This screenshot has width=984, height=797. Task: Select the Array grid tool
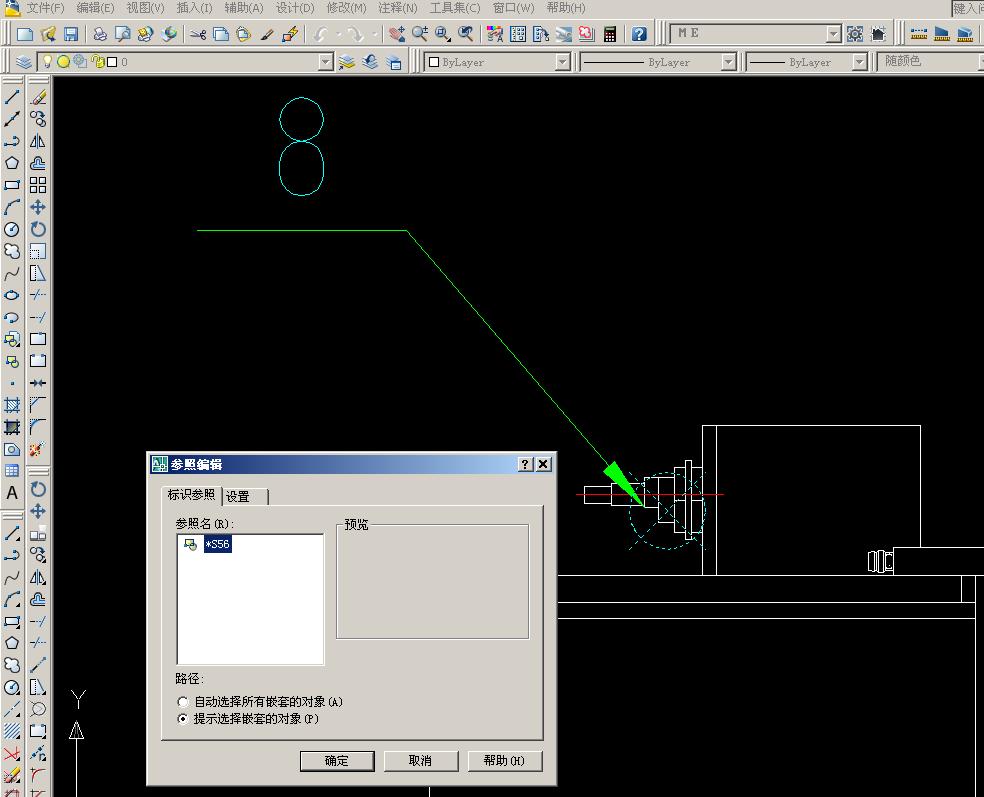38,185
